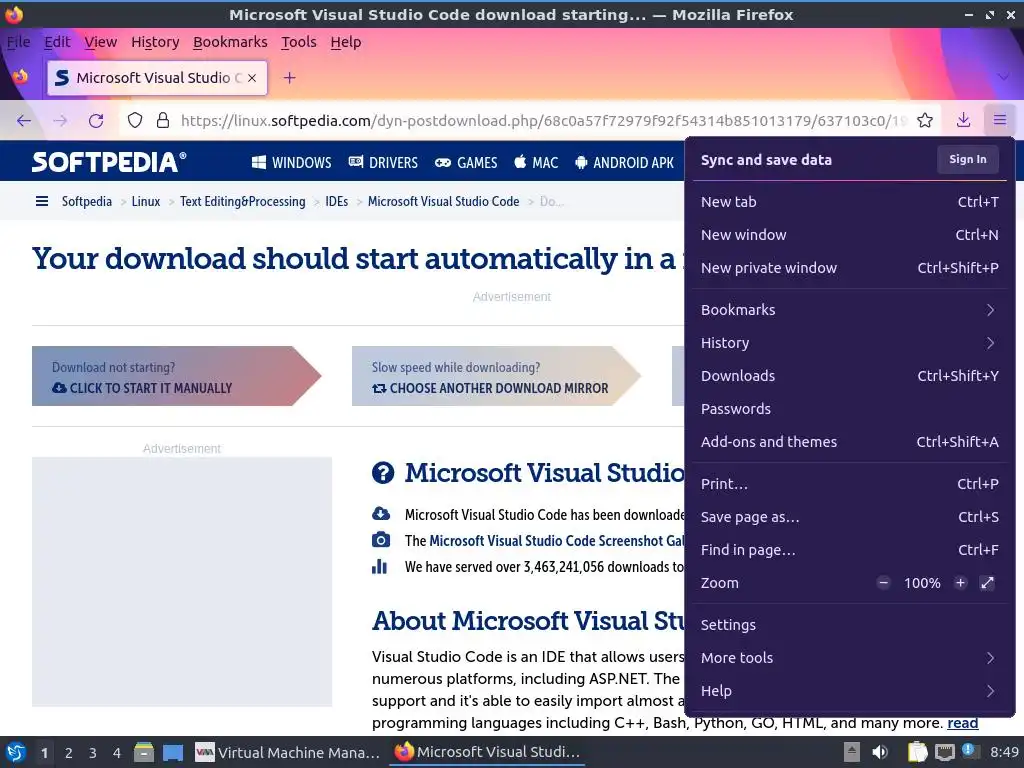The height and width of the screenshot is (768, 1024).
Task: Open Downloads from the menu
Action: tap(850, 376)
